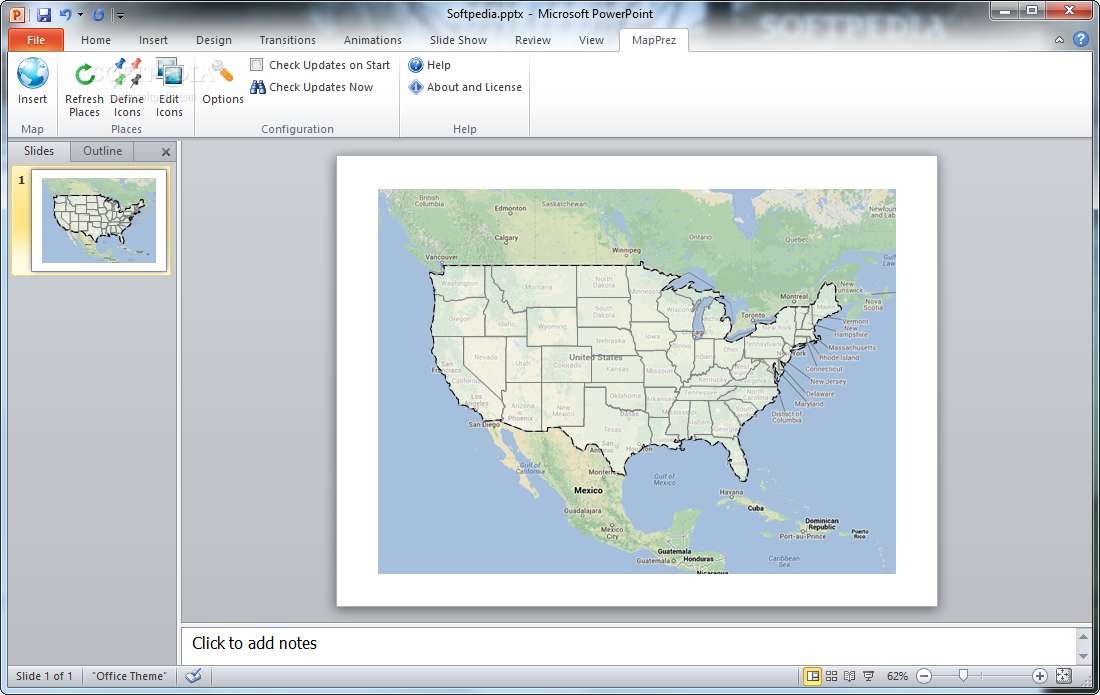Screen dimensions: 1100x695
Task: Switch to Normal view icon
Action: click(x=812, y=676)
